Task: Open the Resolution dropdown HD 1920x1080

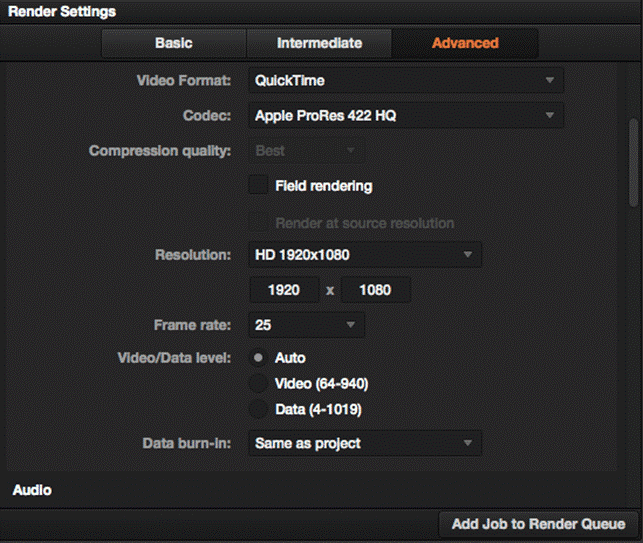Action: [x=364, y=255]
